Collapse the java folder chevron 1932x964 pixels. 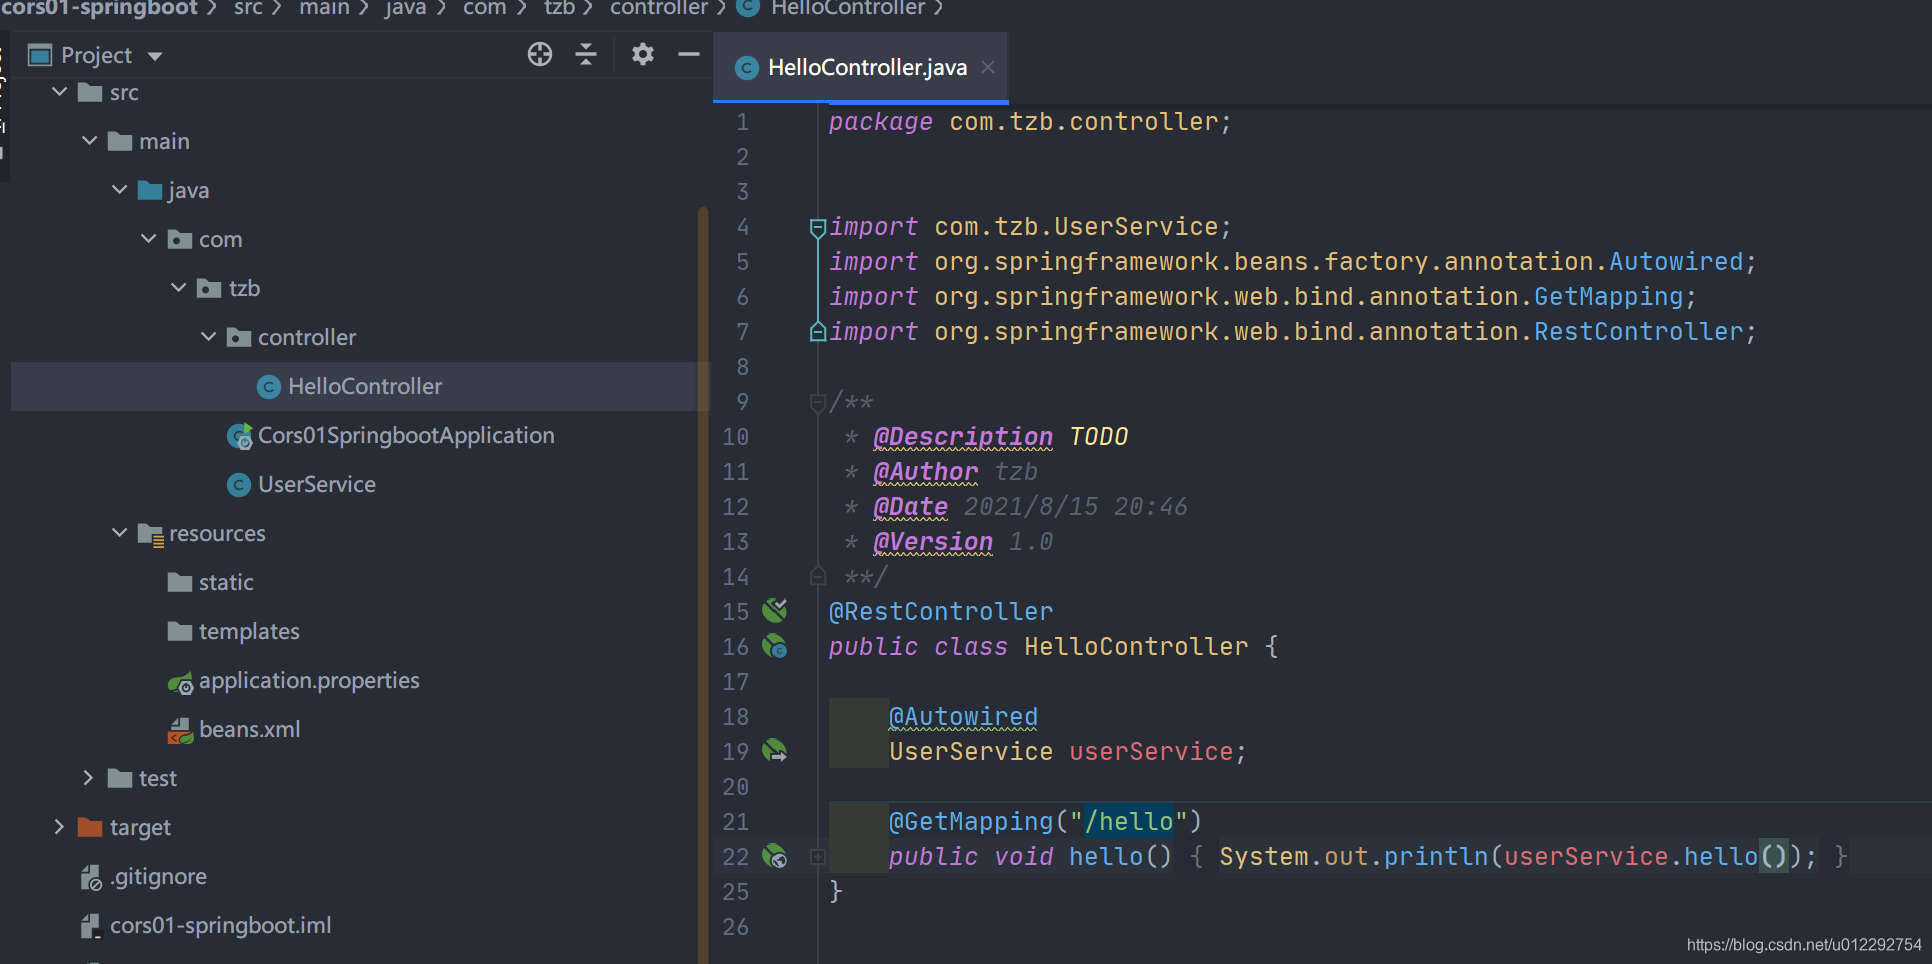[119, 190]
